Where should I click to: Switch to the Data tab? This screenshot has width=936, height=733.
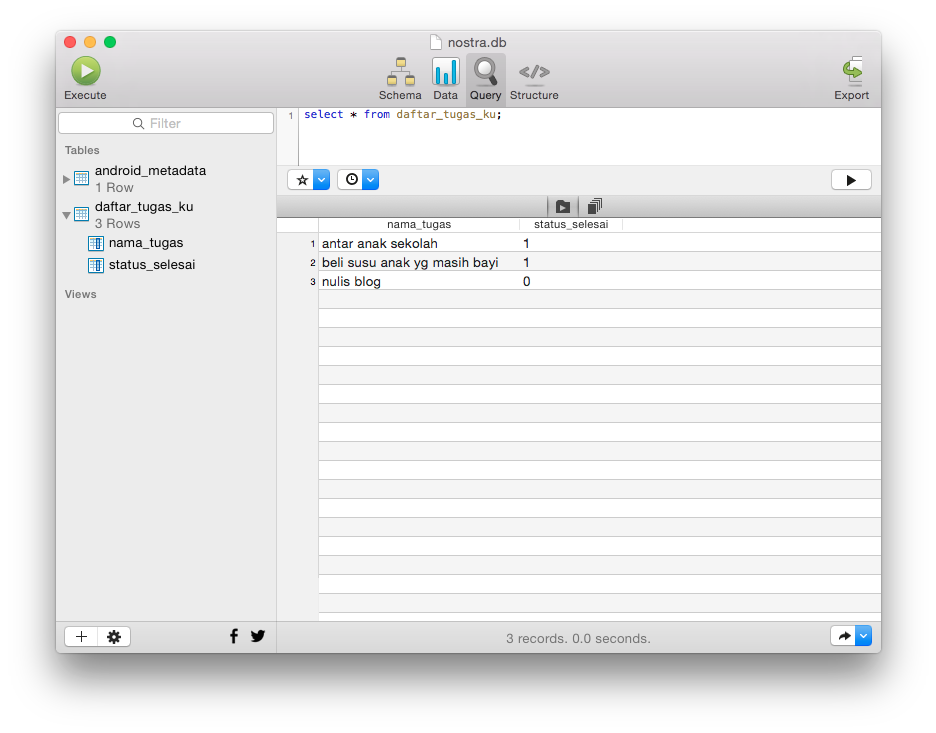[x=445, y=79]
